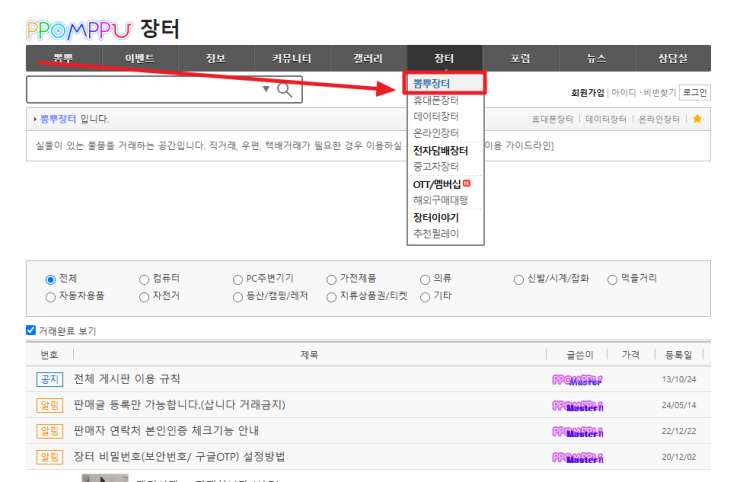Screen dimensions: 743x482
Task: Select the 기타 radio button
Action: 425,297
